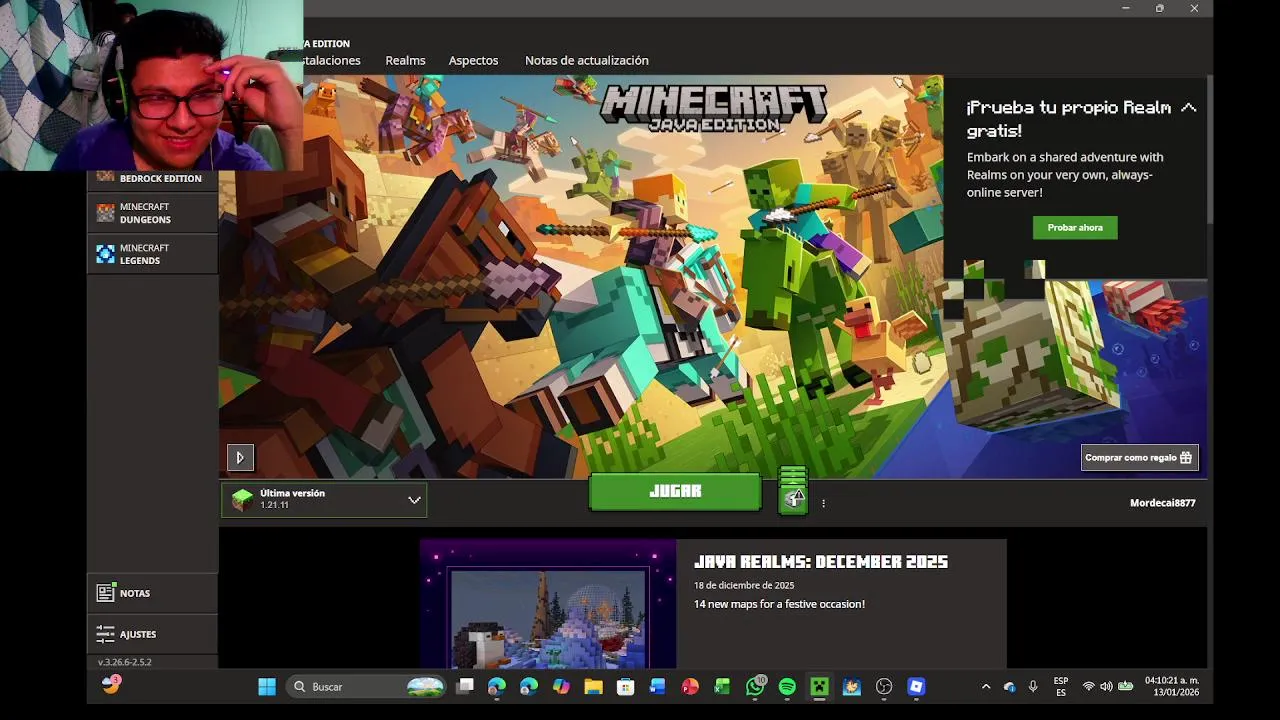Open Wi-Fi network settings in tray
Viewport: 1280px width, 720px height.
click(1088, 687)
